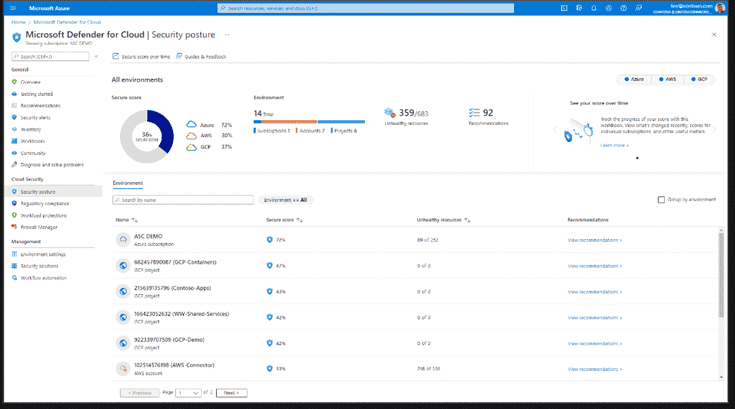
Task: Go to Overview in the sidebar
Action: pos(30,82)
